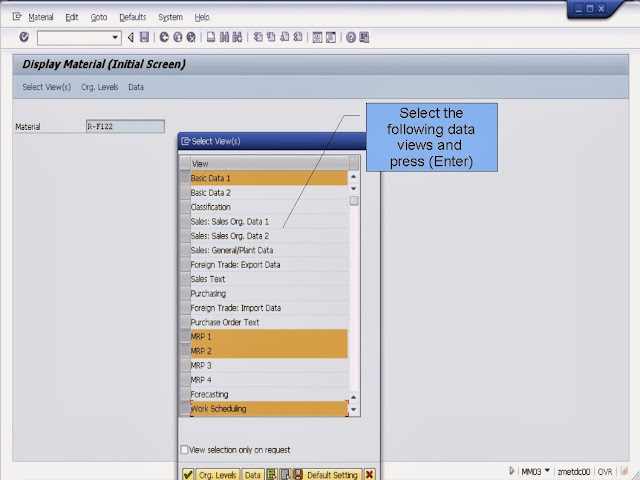Image resolution: width=640 pixels, height=480 pixels.
Task: Toggle row selector for MRP 3
Action: pyautogui.click(x=185, y=365)
